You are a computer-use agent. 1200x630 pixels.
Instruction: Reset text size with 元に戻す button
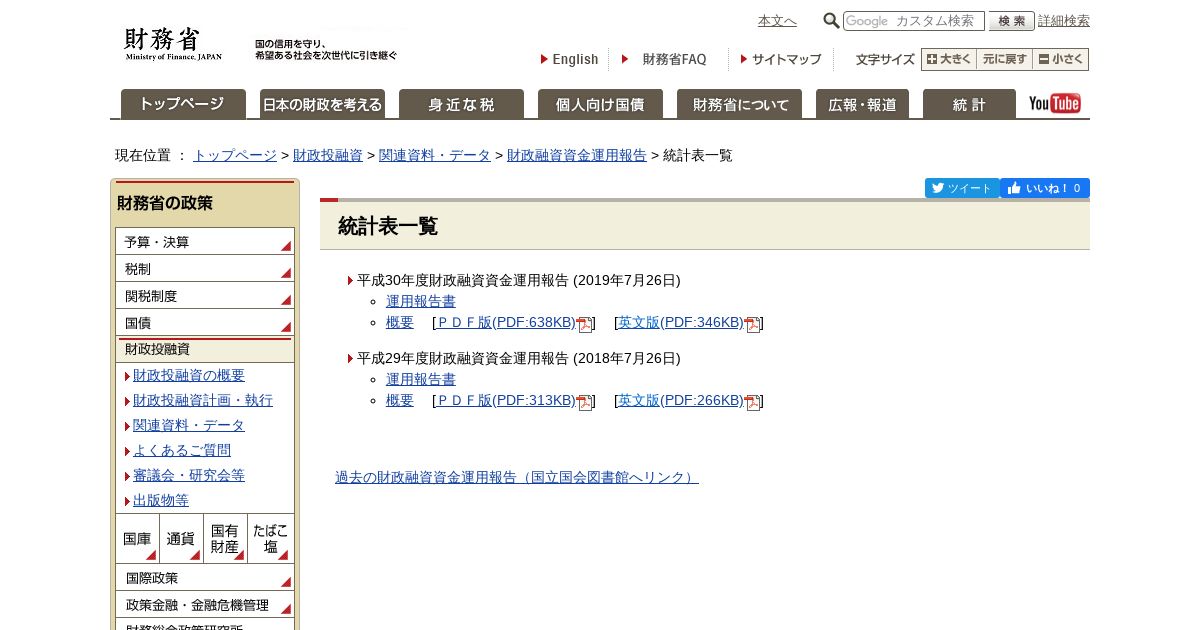pos(1005,60)
